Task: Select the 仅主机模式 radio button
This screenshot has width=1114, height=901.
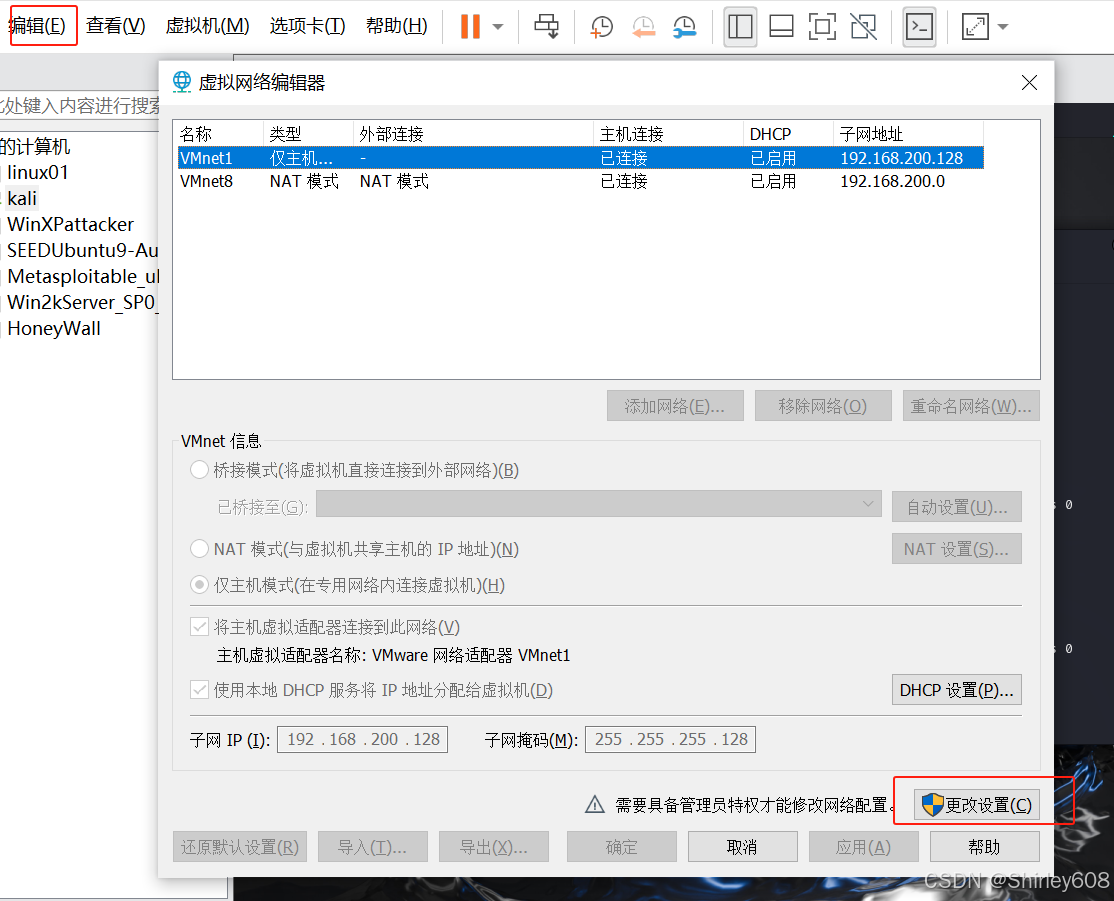Action: 200,585
